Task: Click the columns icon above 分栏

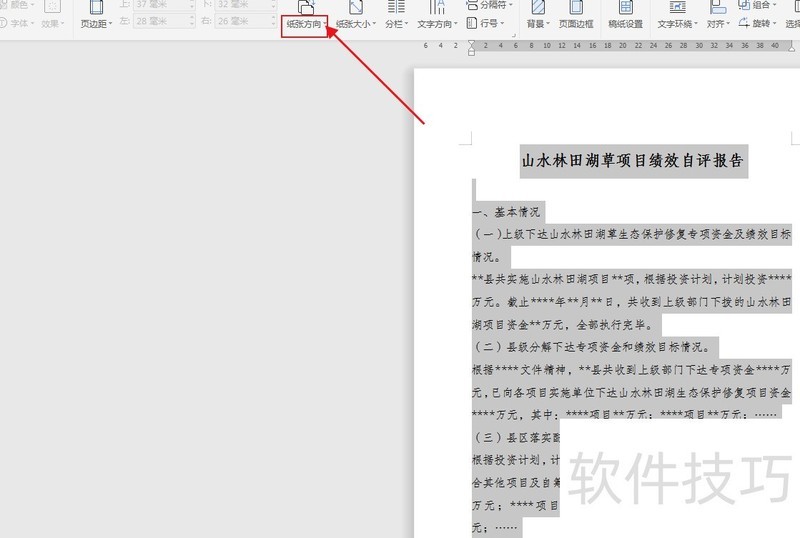Action: (x=396, y=7)
